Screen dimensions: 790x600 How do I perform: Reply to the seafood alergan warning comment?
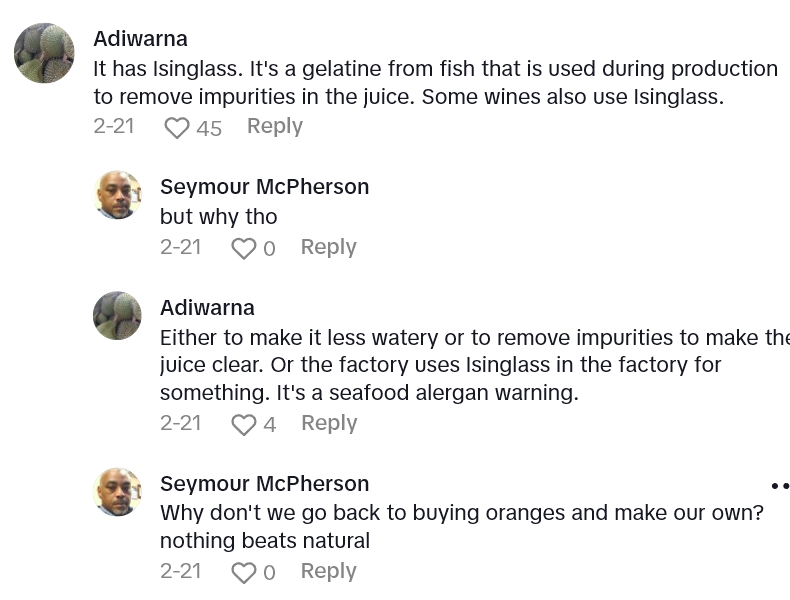pos(328,423)
